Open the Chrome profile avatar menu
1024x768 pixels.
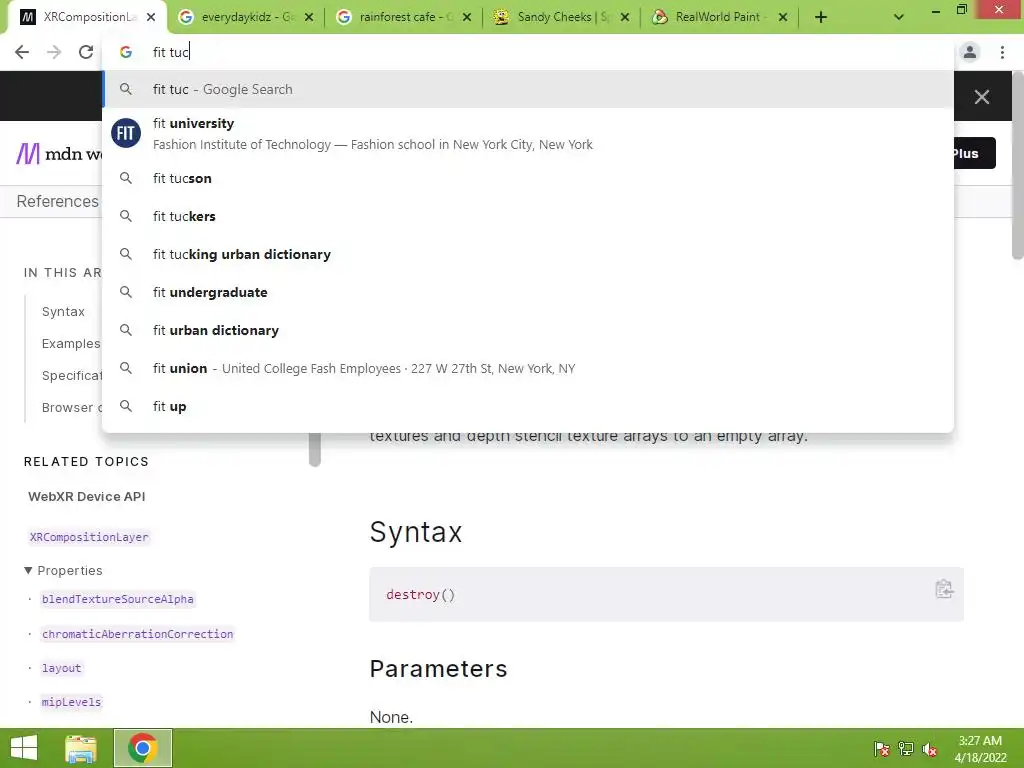point(969,52)
